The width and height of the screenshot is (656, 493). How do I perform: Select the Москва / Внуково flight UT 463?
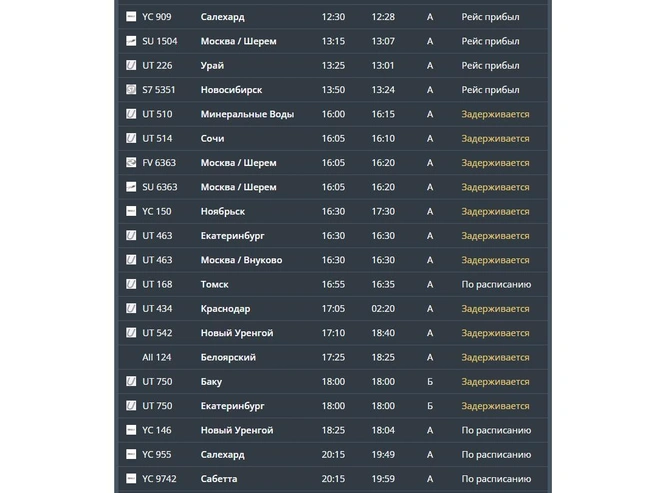coord(333,260)
